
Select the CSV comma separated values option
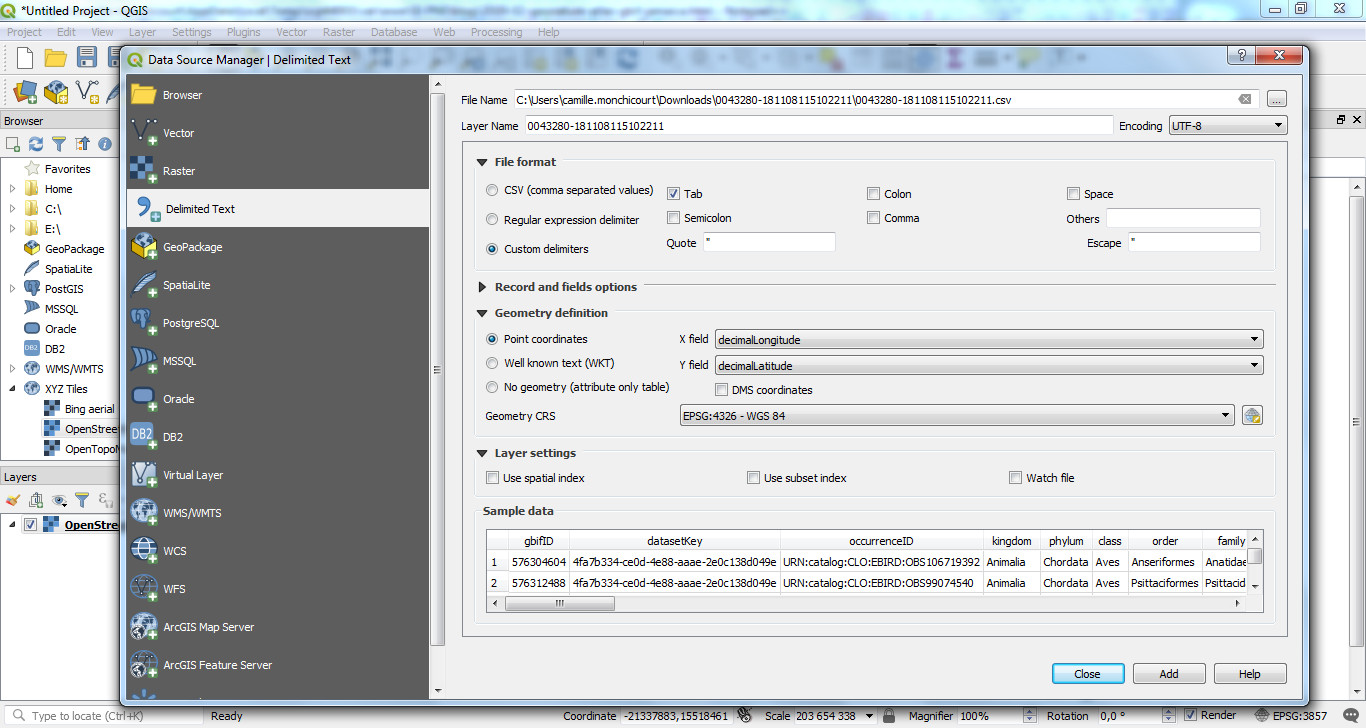[492, 190]
